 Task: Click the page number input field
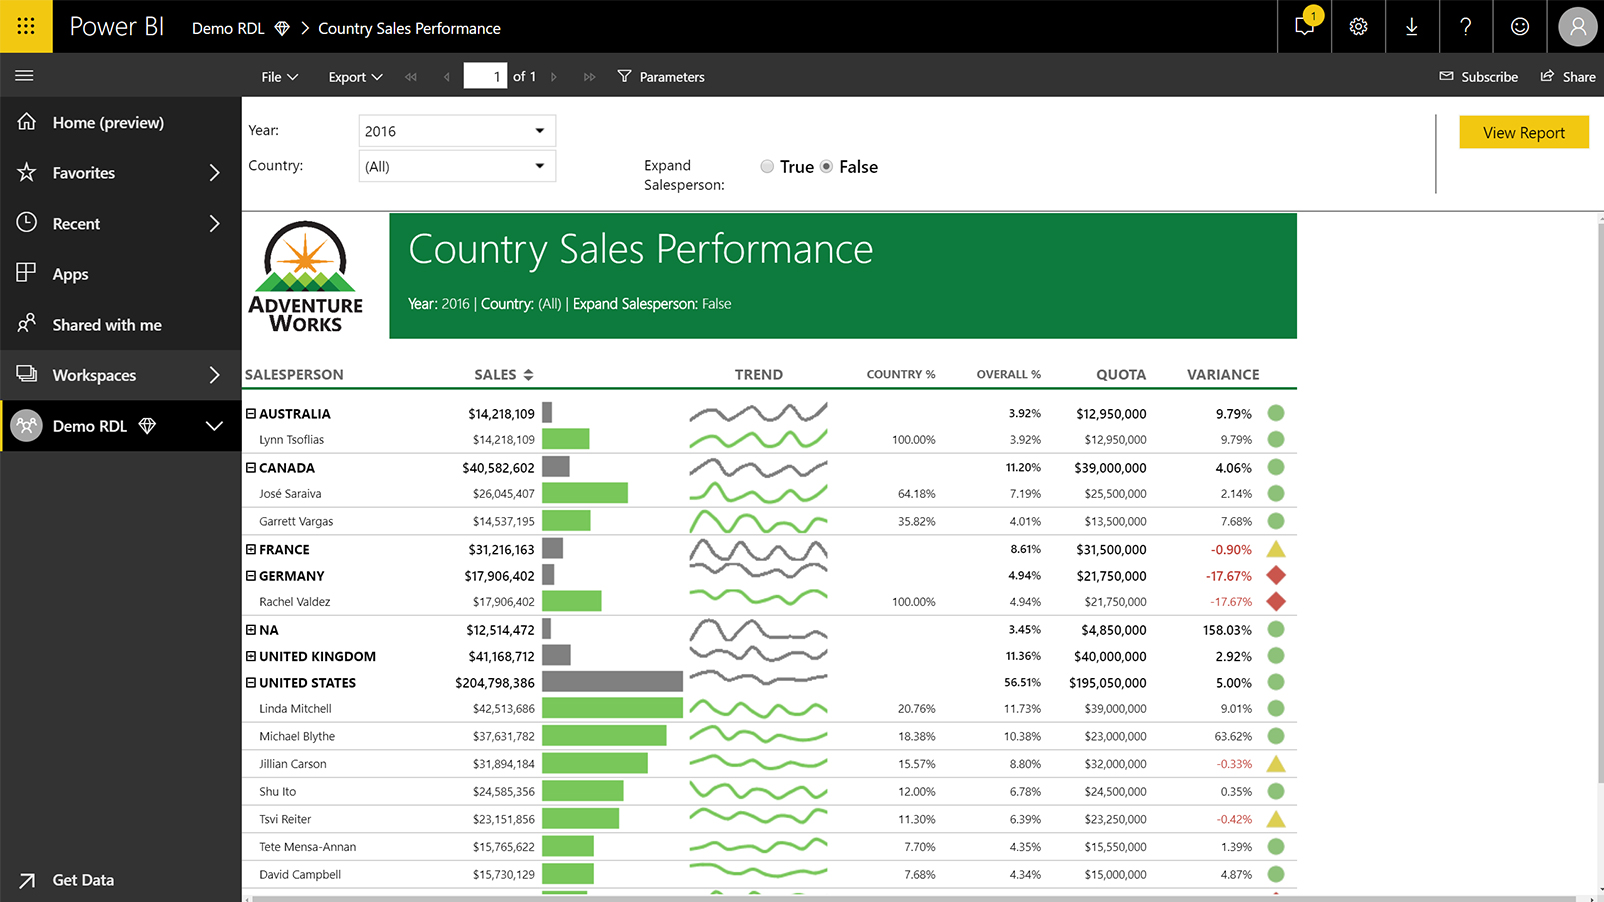(486, 75)
